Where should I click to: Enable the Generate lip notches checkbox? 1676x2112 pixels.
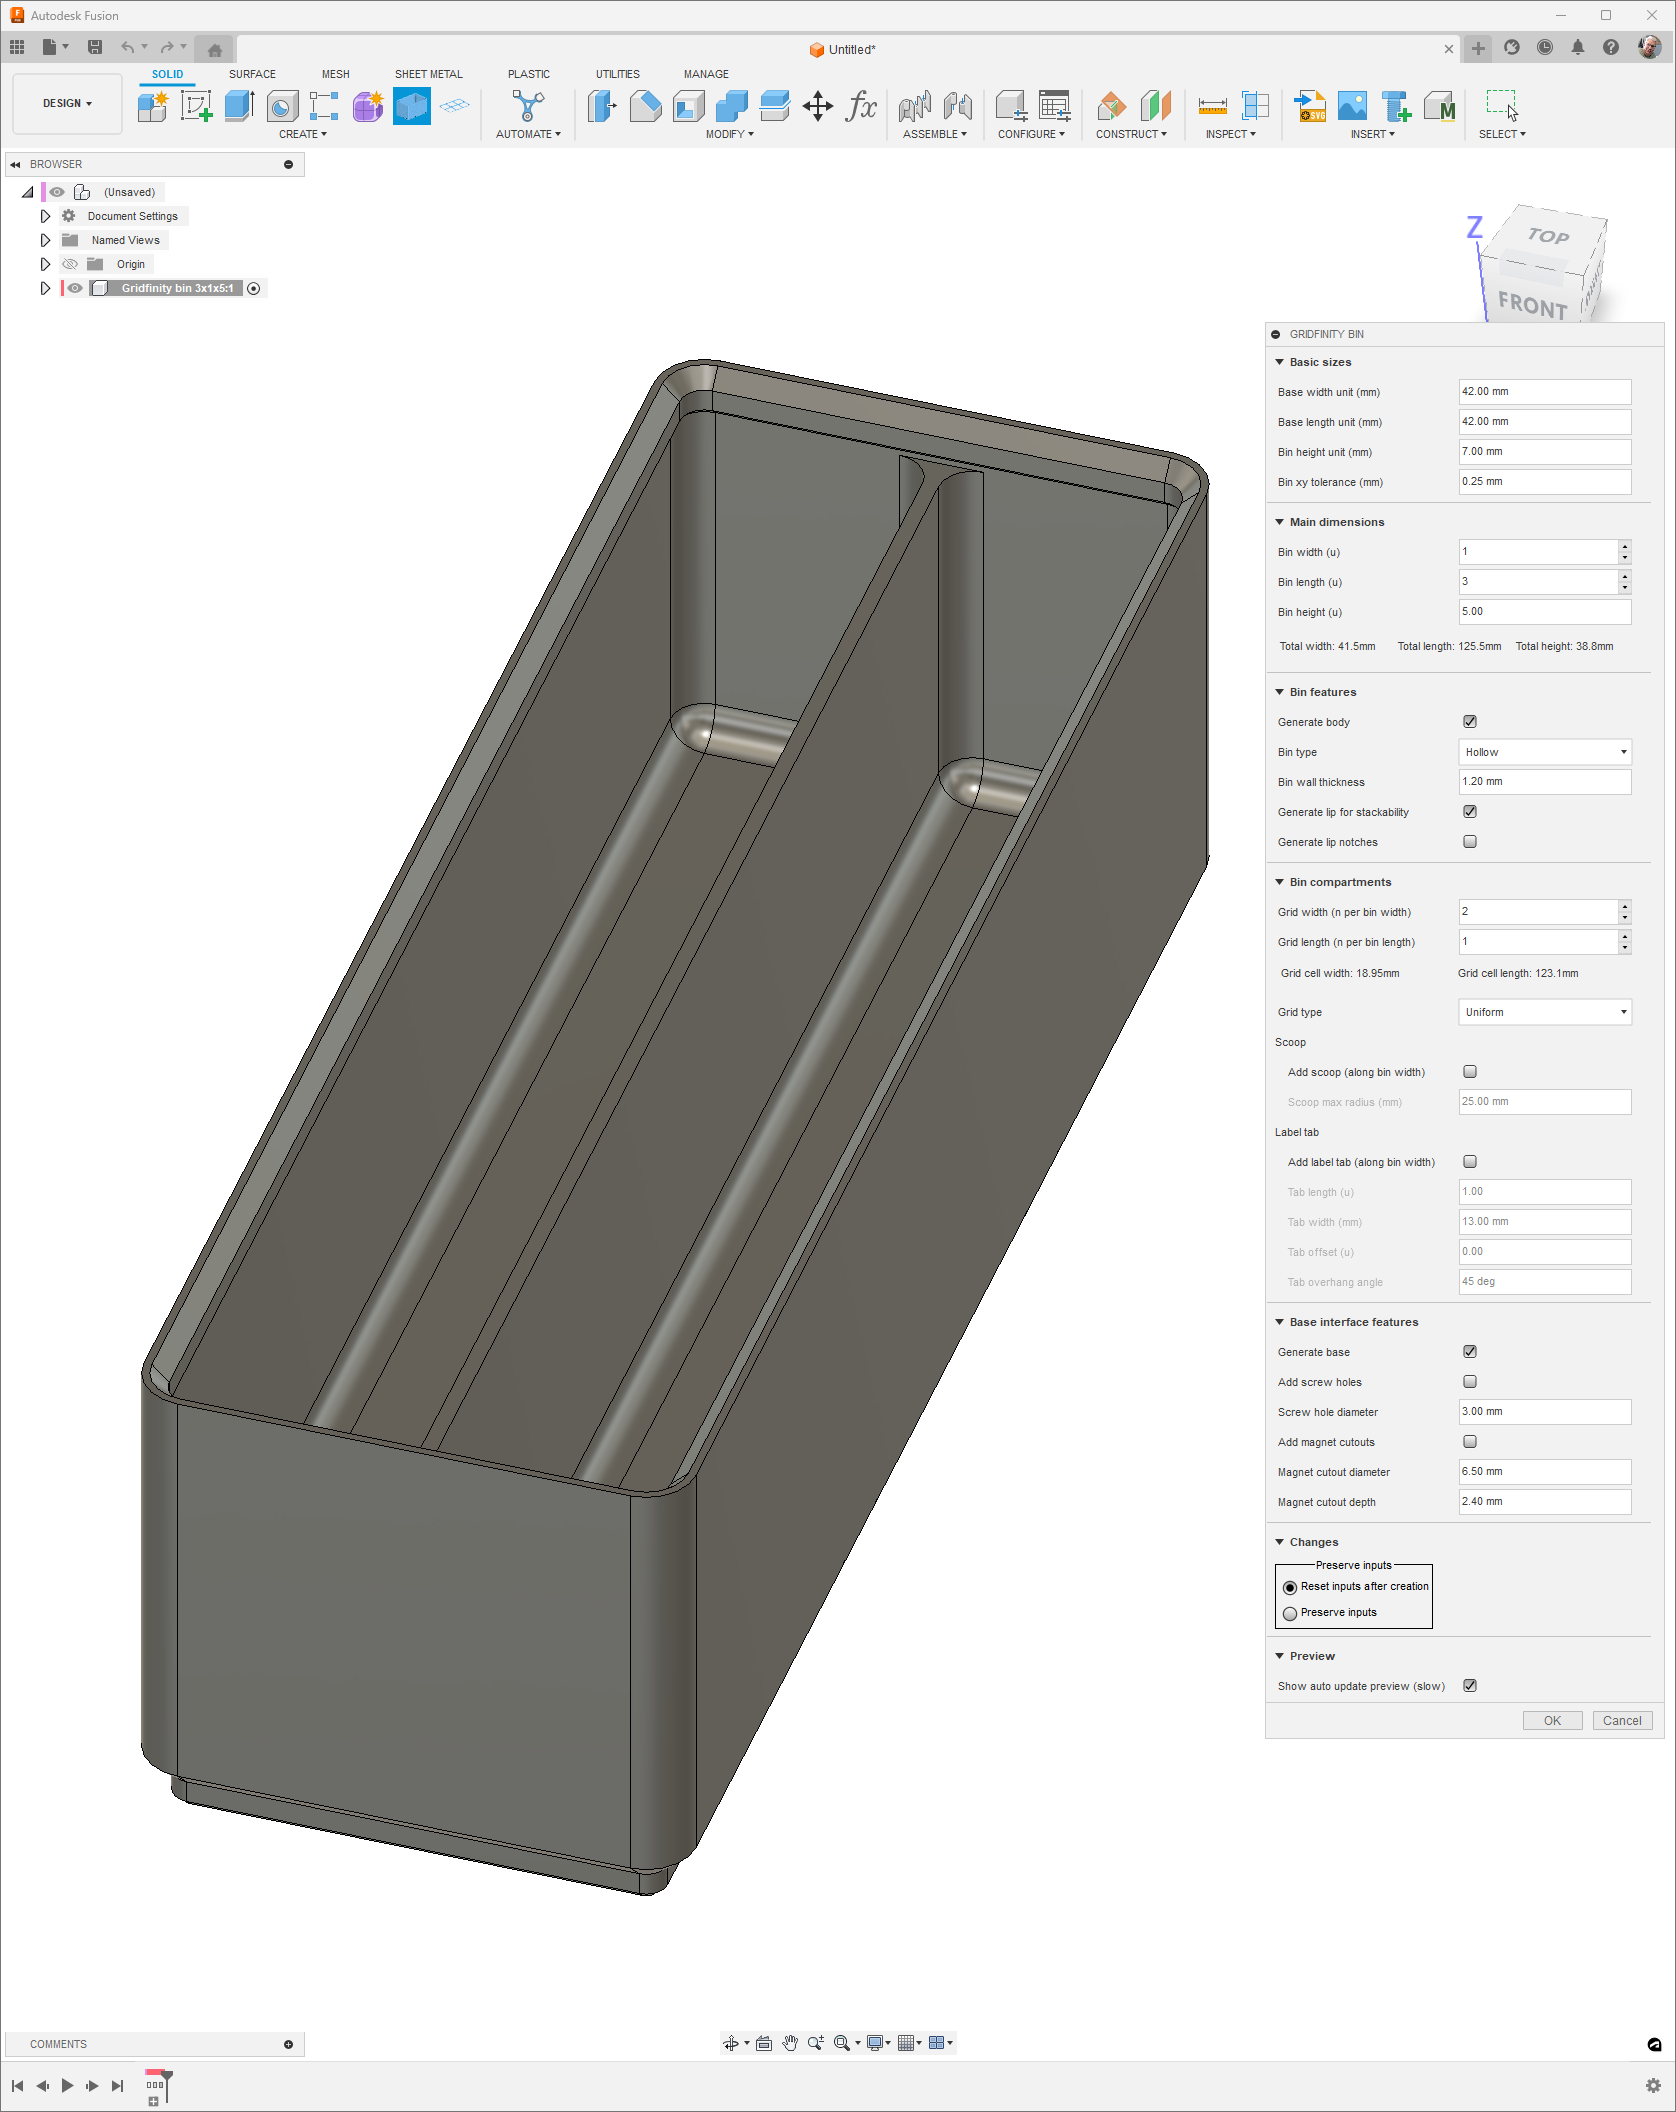(x=1469, y=842)
